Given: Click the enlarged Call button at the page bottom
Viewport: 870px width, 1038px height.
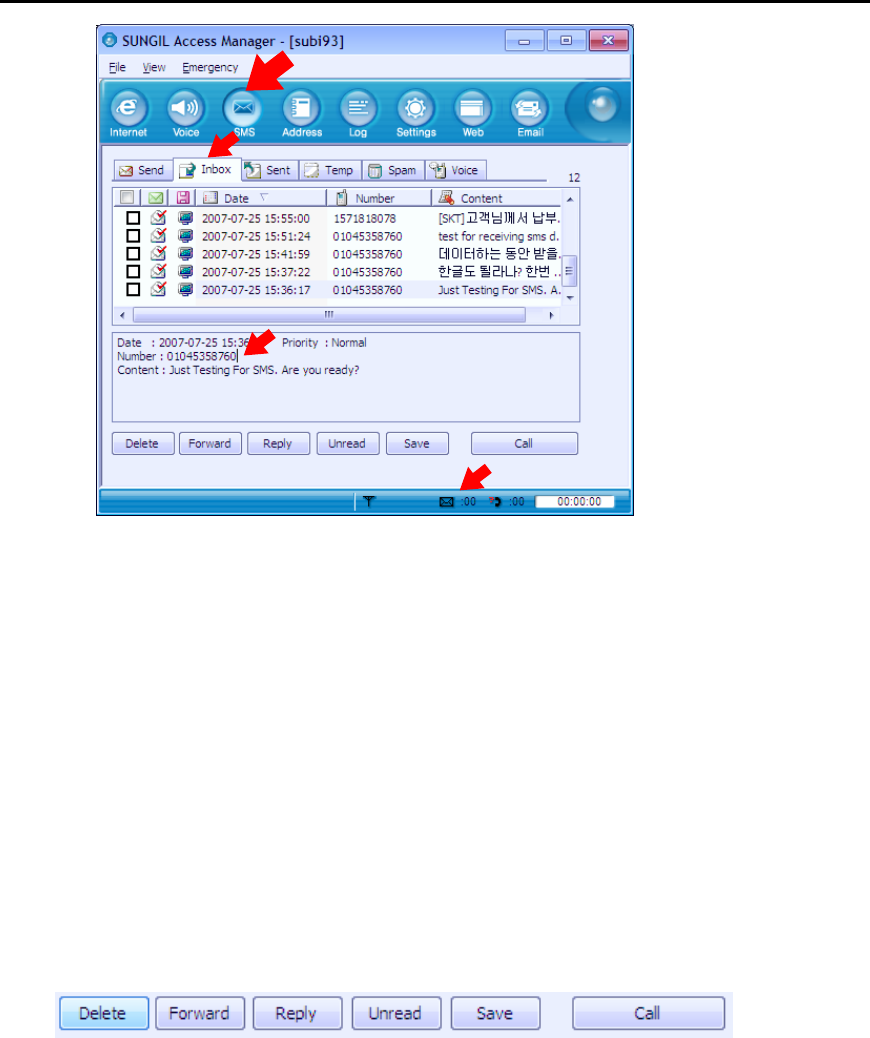Looking at the screenshot, I should pyautogui.click(x=648, y=1014).
